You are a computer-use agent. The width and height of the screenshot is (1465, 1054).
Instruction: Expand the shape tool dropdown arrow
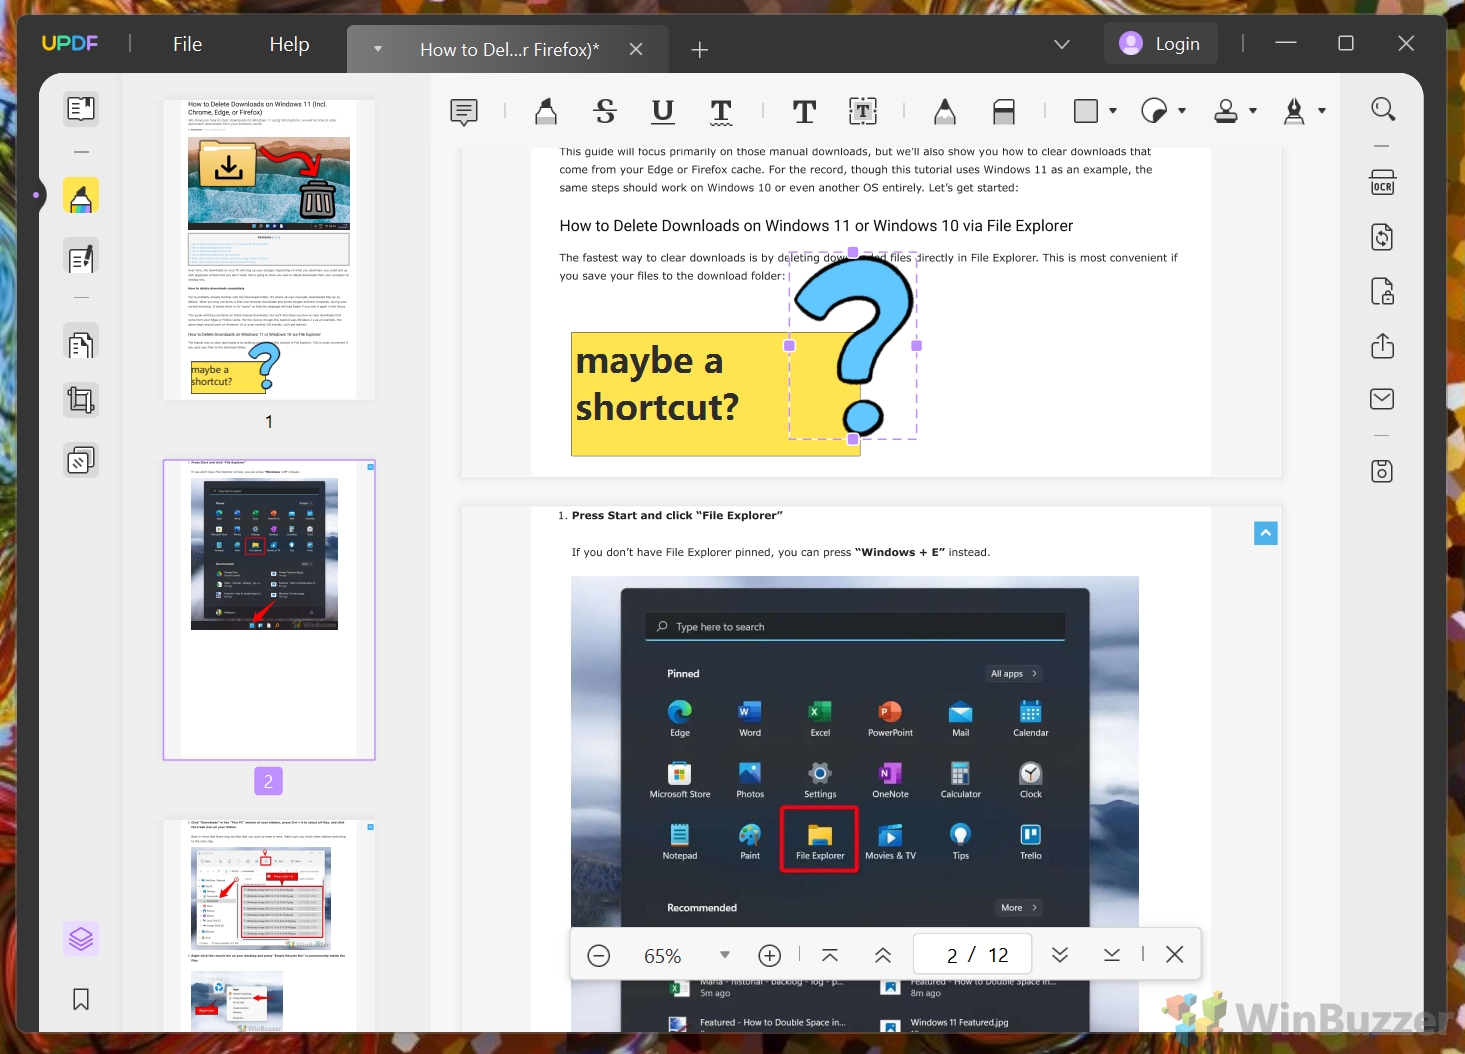click(1113, 111)
